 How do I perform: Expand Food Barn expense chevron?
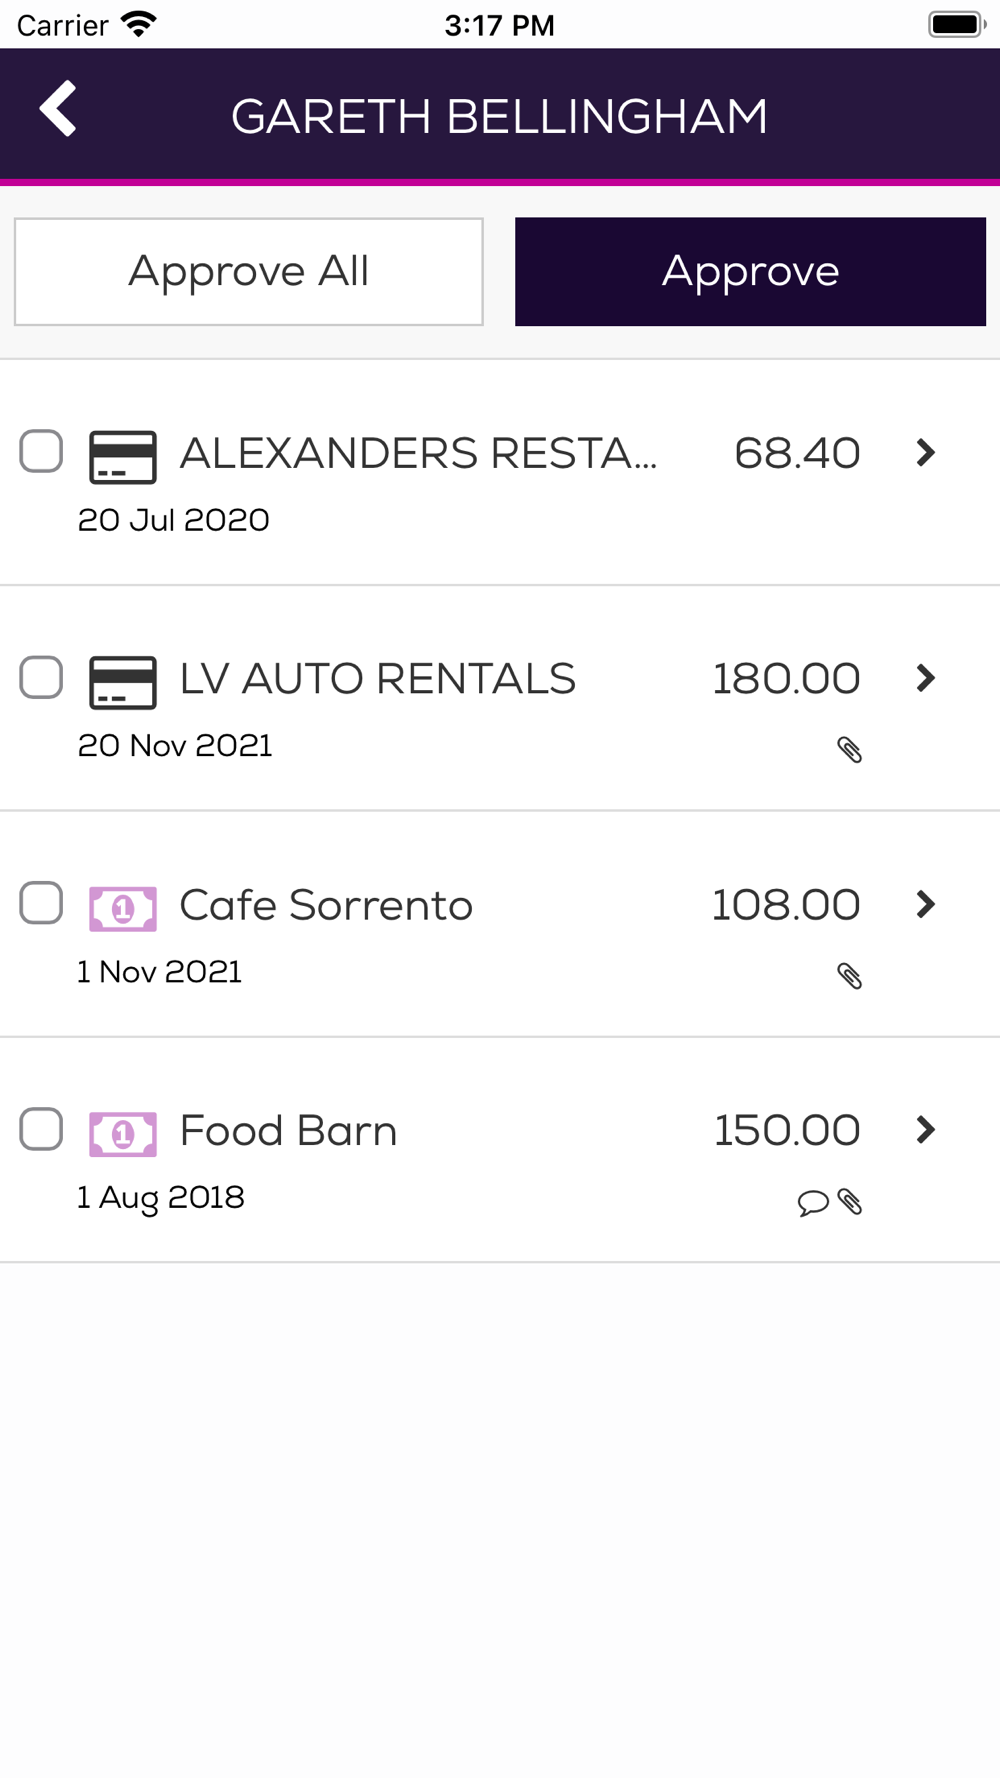pos(926,1131)
